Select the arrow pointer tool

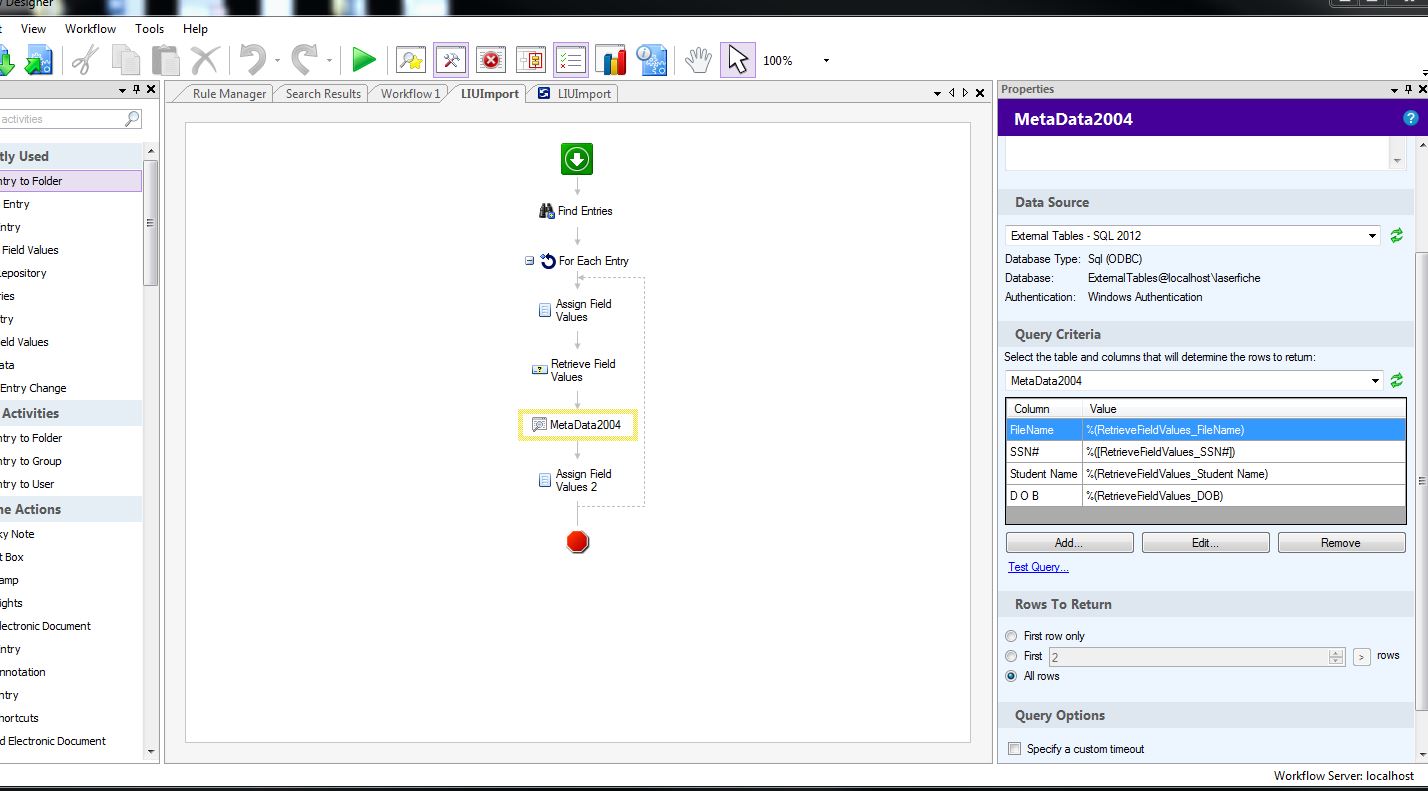pos(737,61)
